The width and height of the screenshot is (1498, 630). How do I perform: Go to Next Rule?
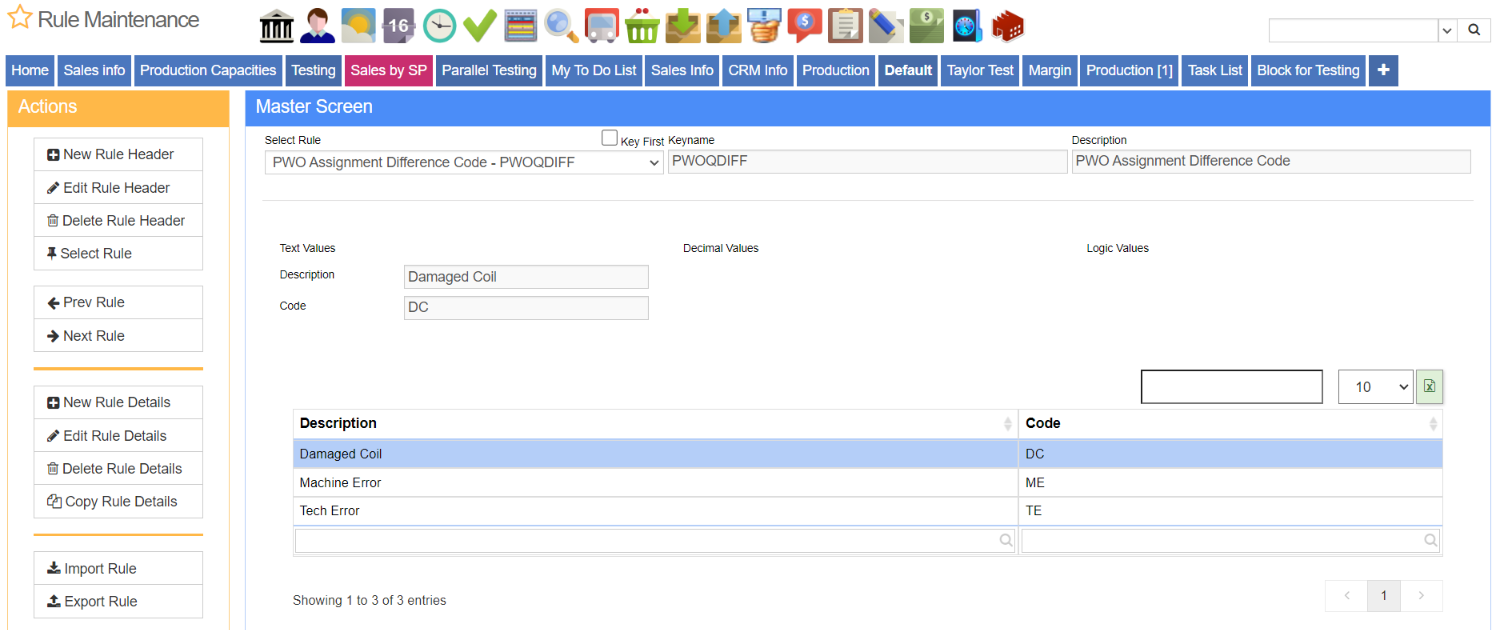[118, 335]
